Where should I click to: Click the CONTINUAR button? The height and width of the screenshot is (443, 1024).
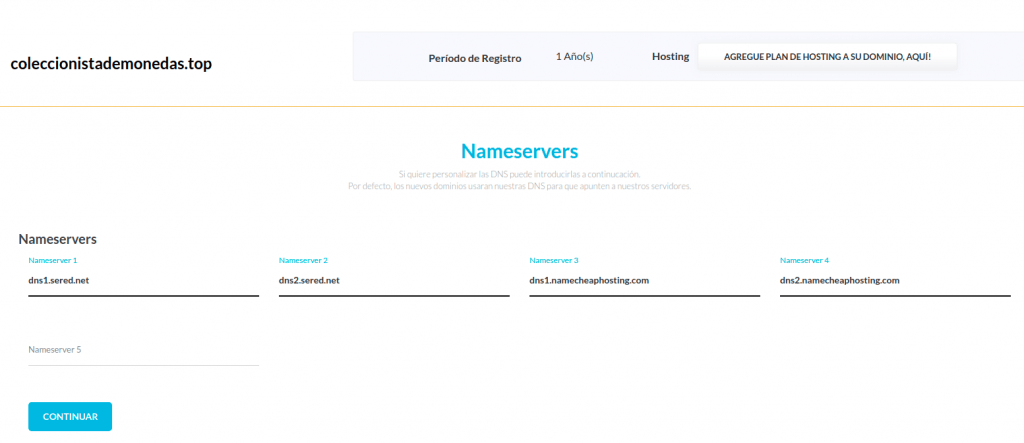(70, 416)
